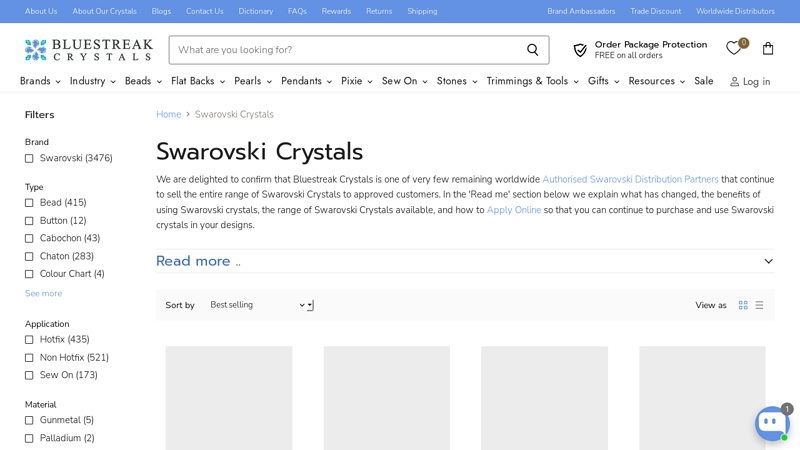Viewport: 800px width, 450px height.
Task: Open the Trade Discount link
Action: point(656,11)
